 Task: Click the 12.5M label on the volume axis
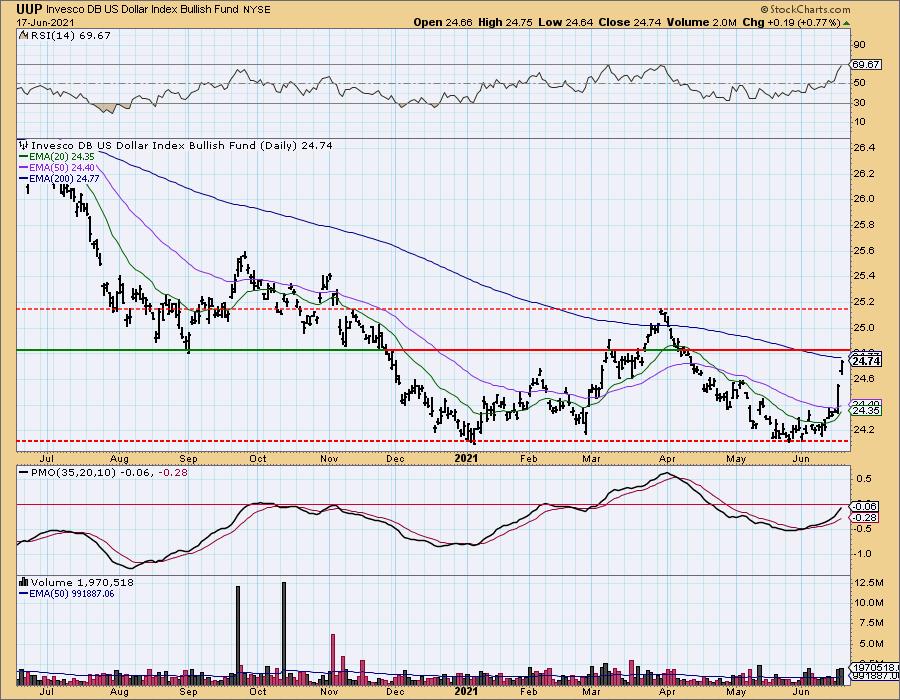tap(869, 583)
